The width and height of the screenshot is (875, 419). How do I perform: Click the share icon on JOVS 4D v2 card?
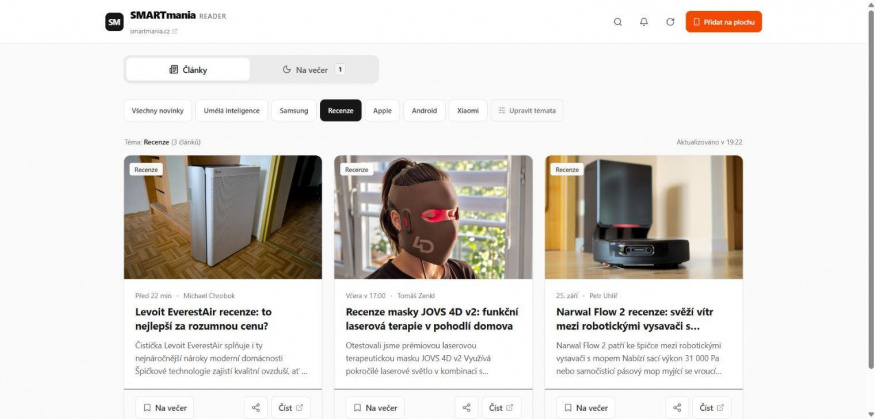click(x=467, y=408)
